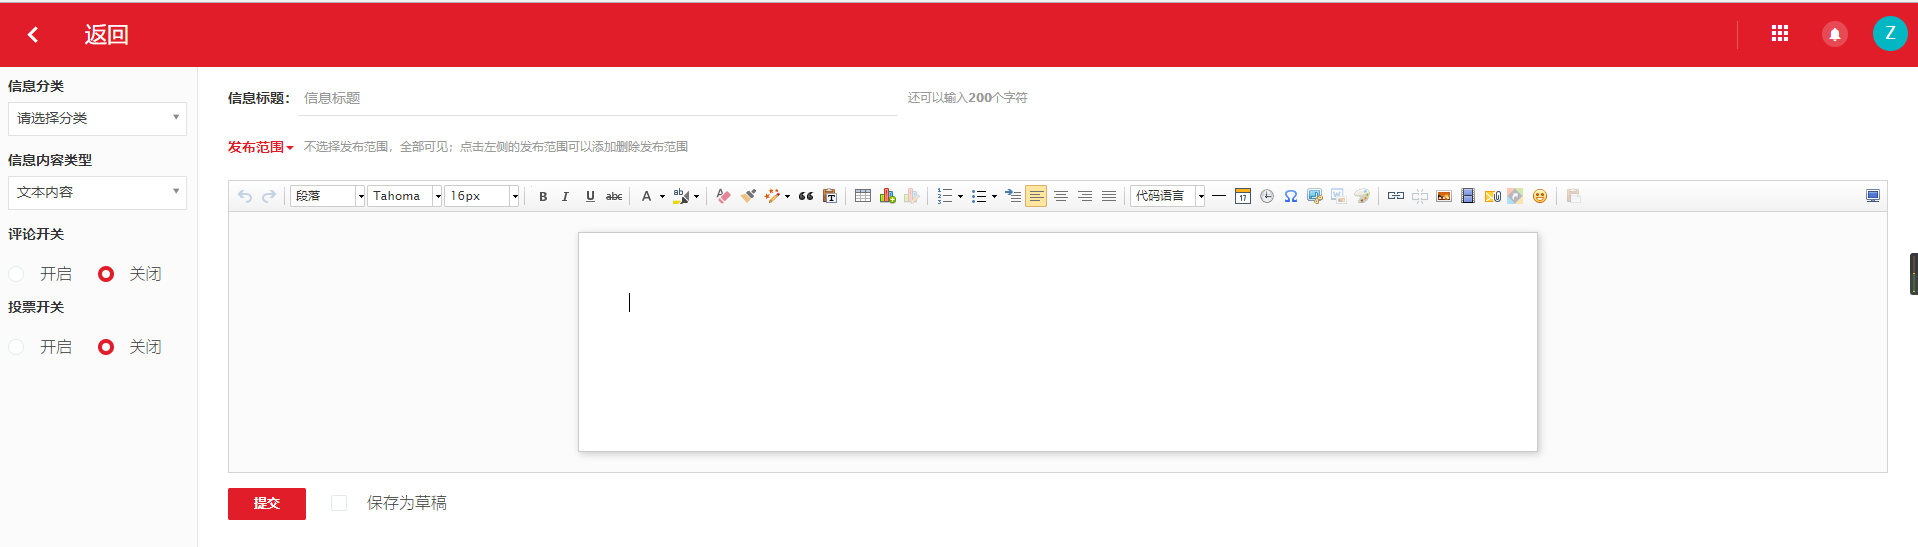The height and width of the screenshot is (547, 1918).
Task: Open the 请选择分类 dropdown
Action: pyautogui.click(x=98, y=118)
